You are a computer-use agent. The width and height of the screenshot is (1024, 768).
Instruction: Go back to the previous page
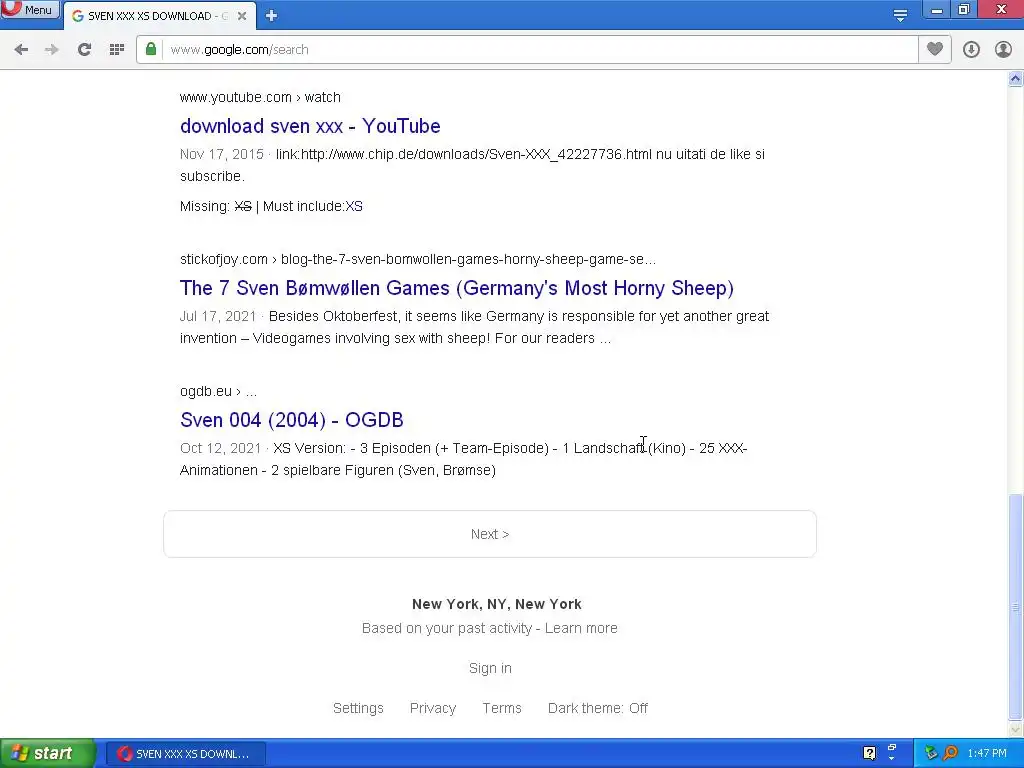coord(21,50)
